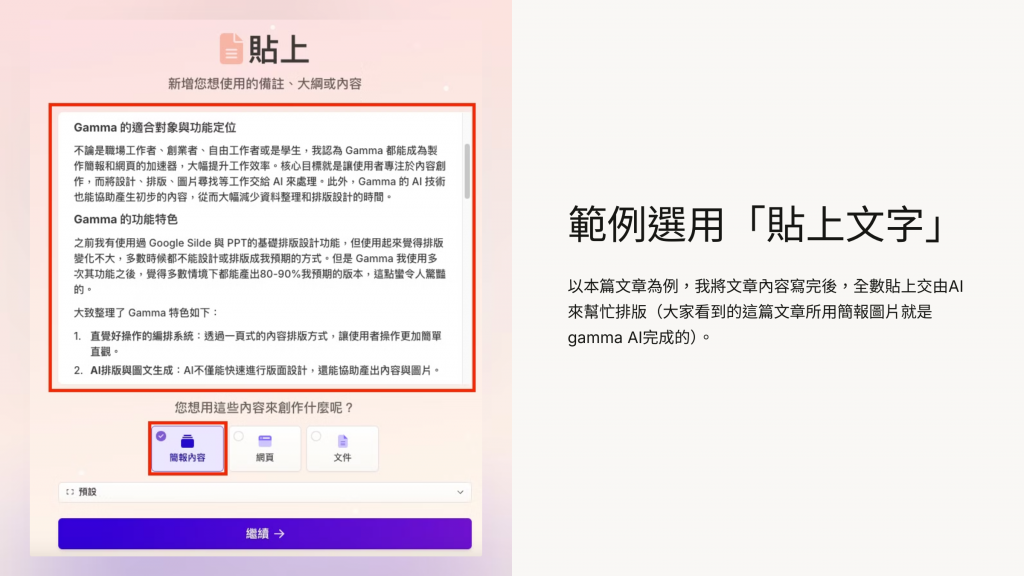The width and height of the screenshot is (1024, 576).
Task: Click the orange document icon beside 貼上
Action: click(231, 49)
